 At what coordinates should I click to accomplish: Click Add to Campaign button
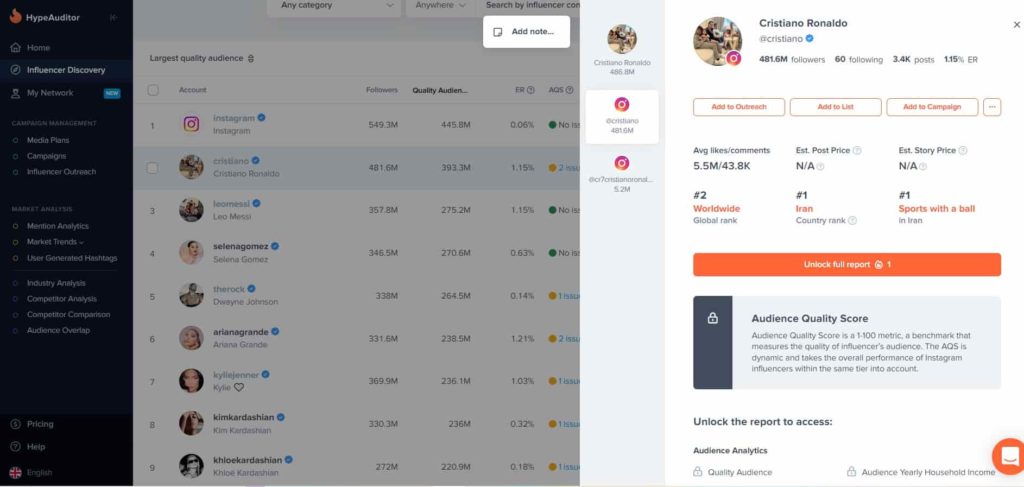(932, 107)
